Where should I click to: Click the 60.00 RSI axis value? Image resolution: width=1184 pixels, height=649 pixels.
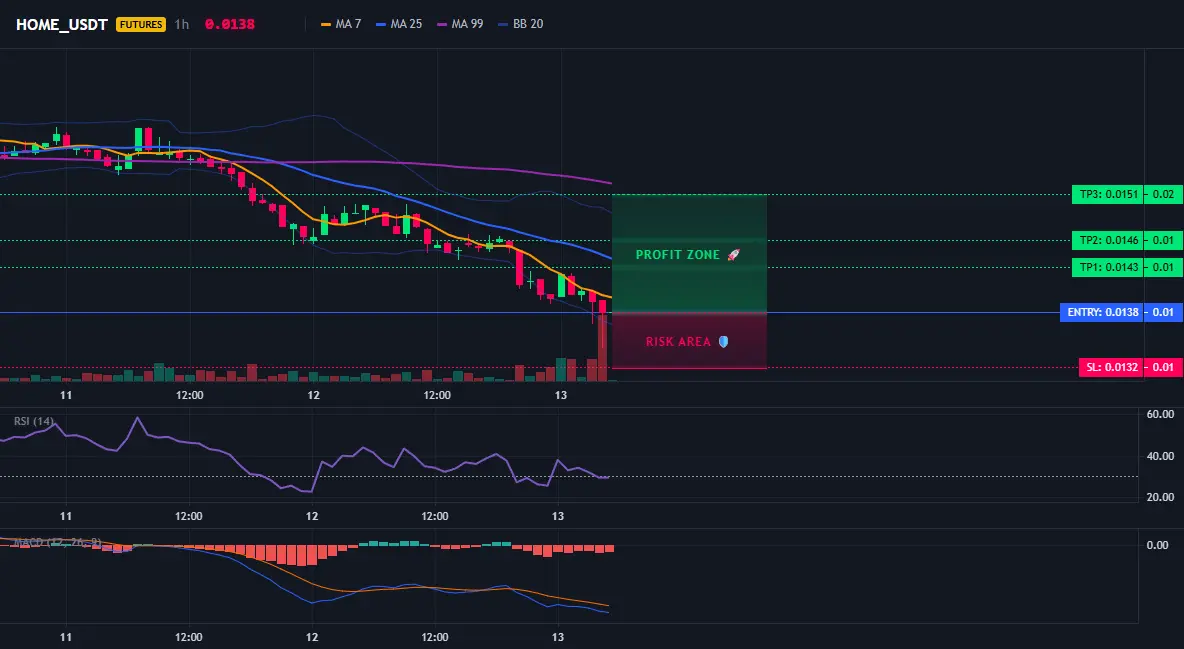tap(1160, 414)
